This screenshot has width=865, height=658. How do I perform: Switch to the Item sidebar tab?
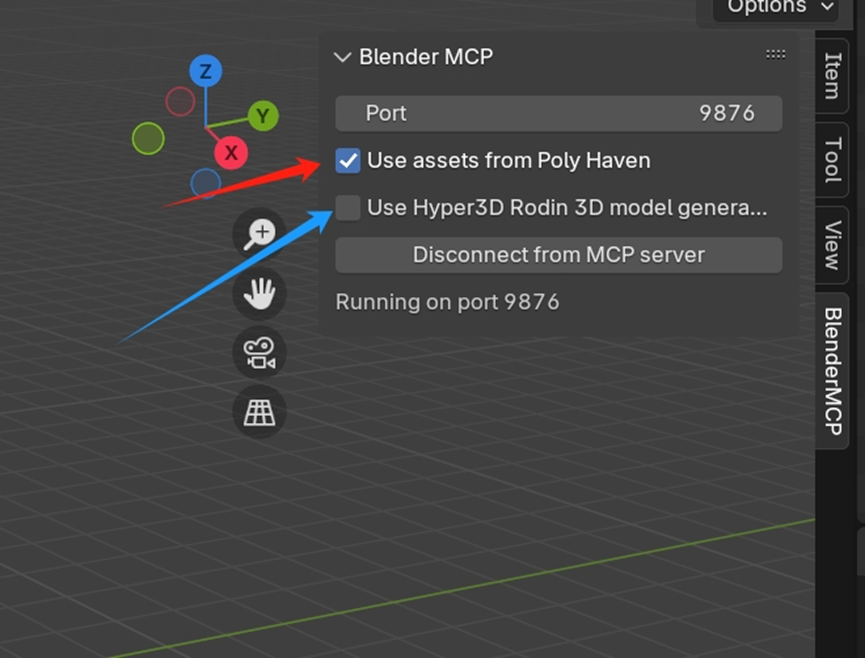point(832,76)
